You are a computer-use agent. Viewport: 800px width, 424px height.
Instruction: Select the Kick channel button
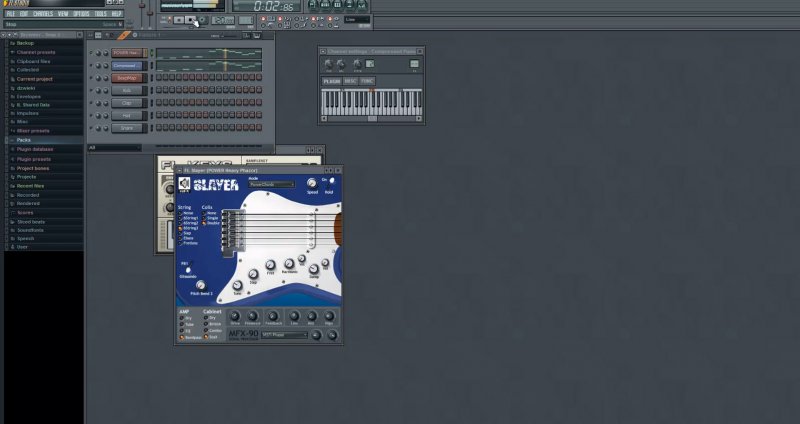[x=127, y=90]
